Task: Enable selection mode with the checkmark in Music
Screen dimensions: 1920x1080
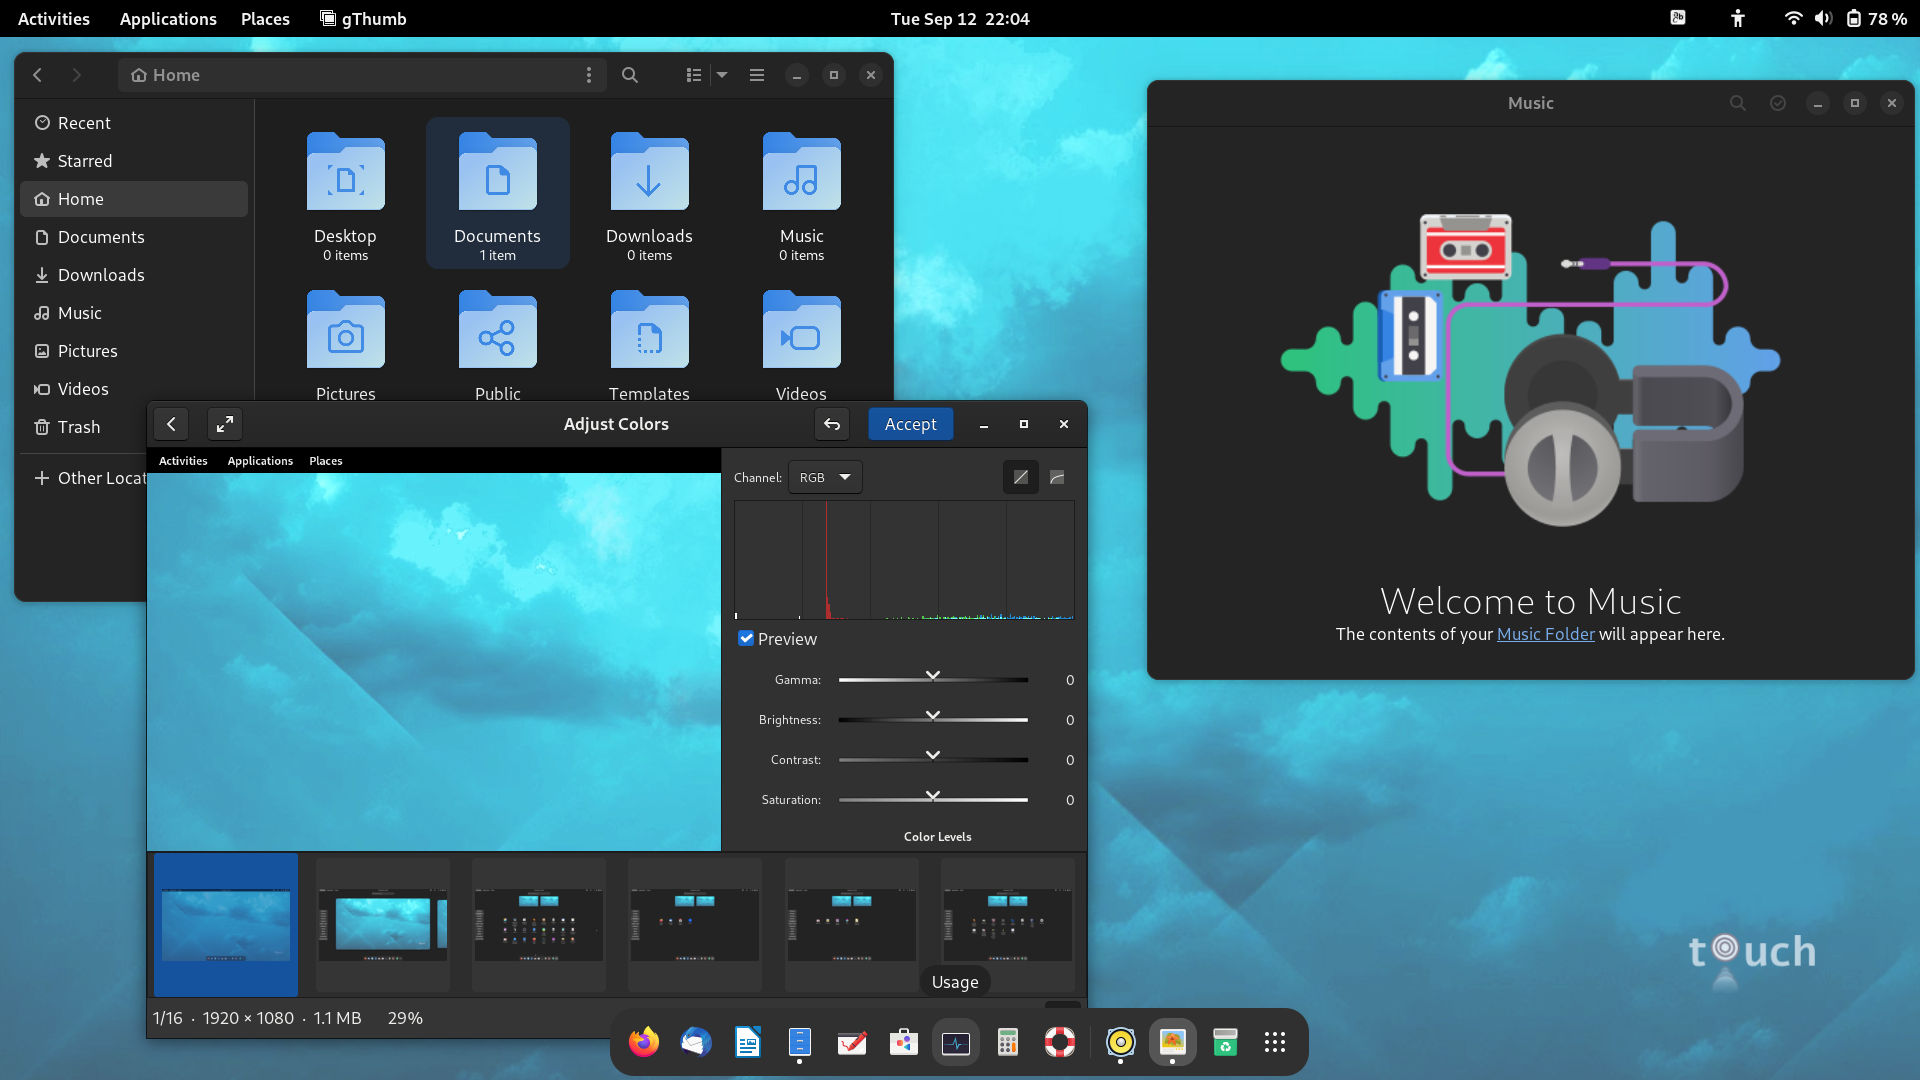Action: click(x=1777, y=102)
